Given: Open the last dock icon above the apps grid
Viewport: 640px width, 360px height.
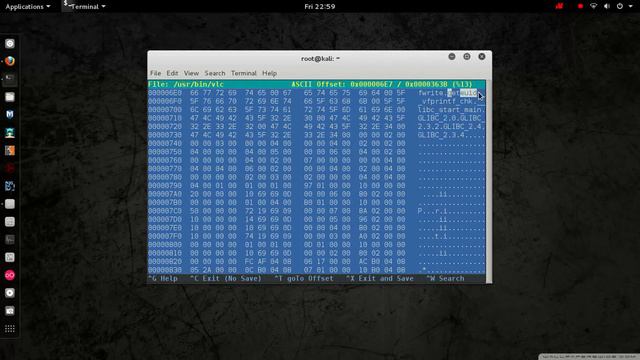Looking at the screenshot, I should (x=10, y=311).
